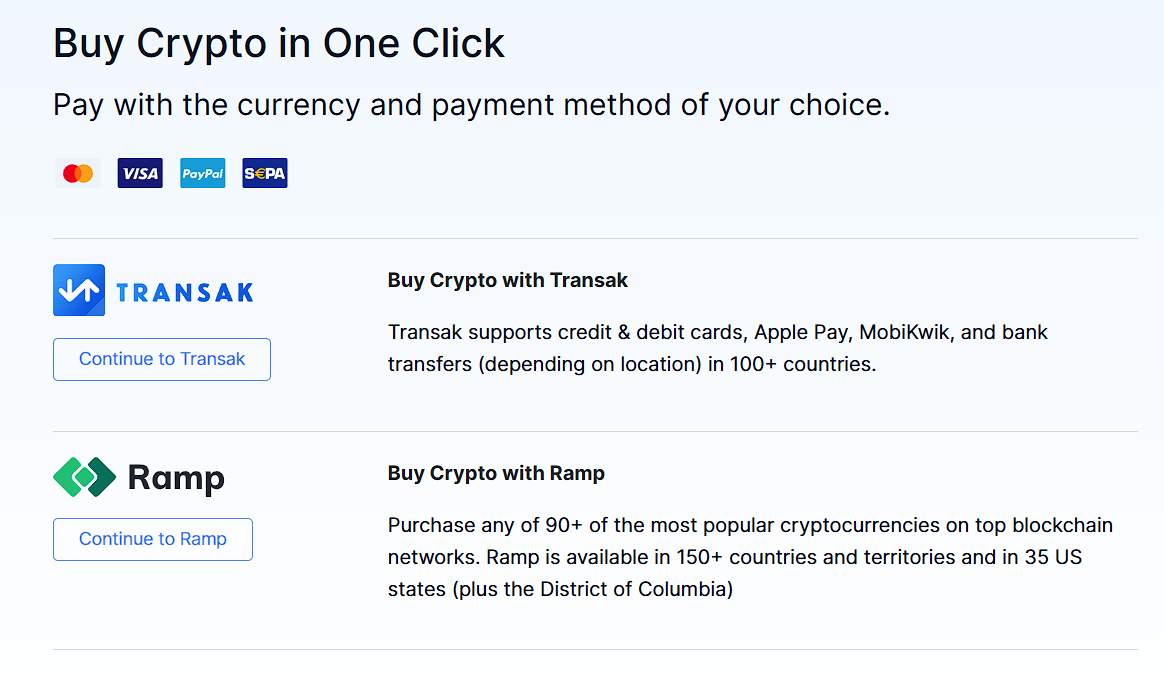The width and height of the screenshot is (1164, 700).
Task: Click the 90+ text in Ramp description
Action: tap(564, 525)
